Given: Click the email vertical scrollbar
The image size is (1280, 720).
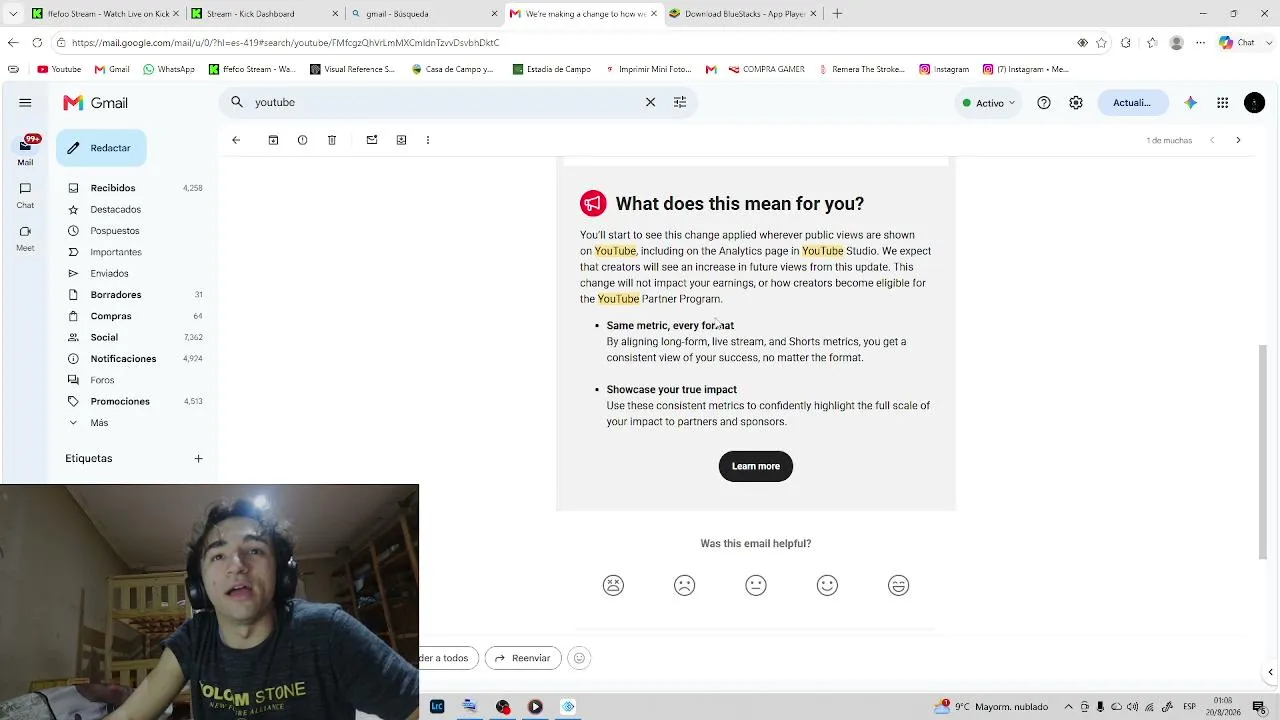Looking at the screenshot, I should click(1262, 452).
